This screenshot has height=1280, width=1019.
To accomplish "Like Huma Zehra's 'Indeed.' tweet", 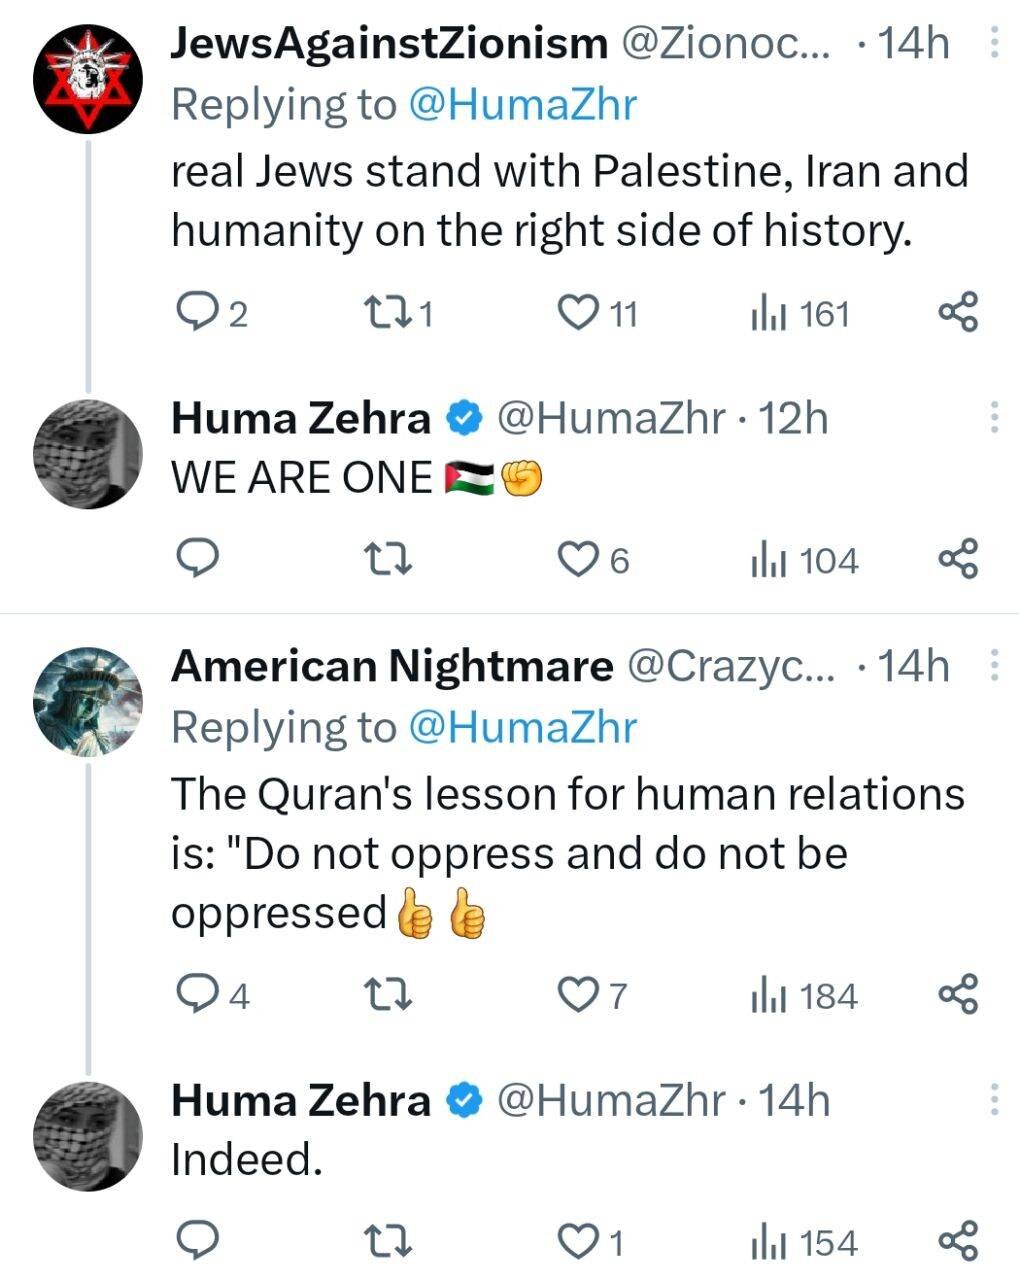I will click(x=577, y=1242).
